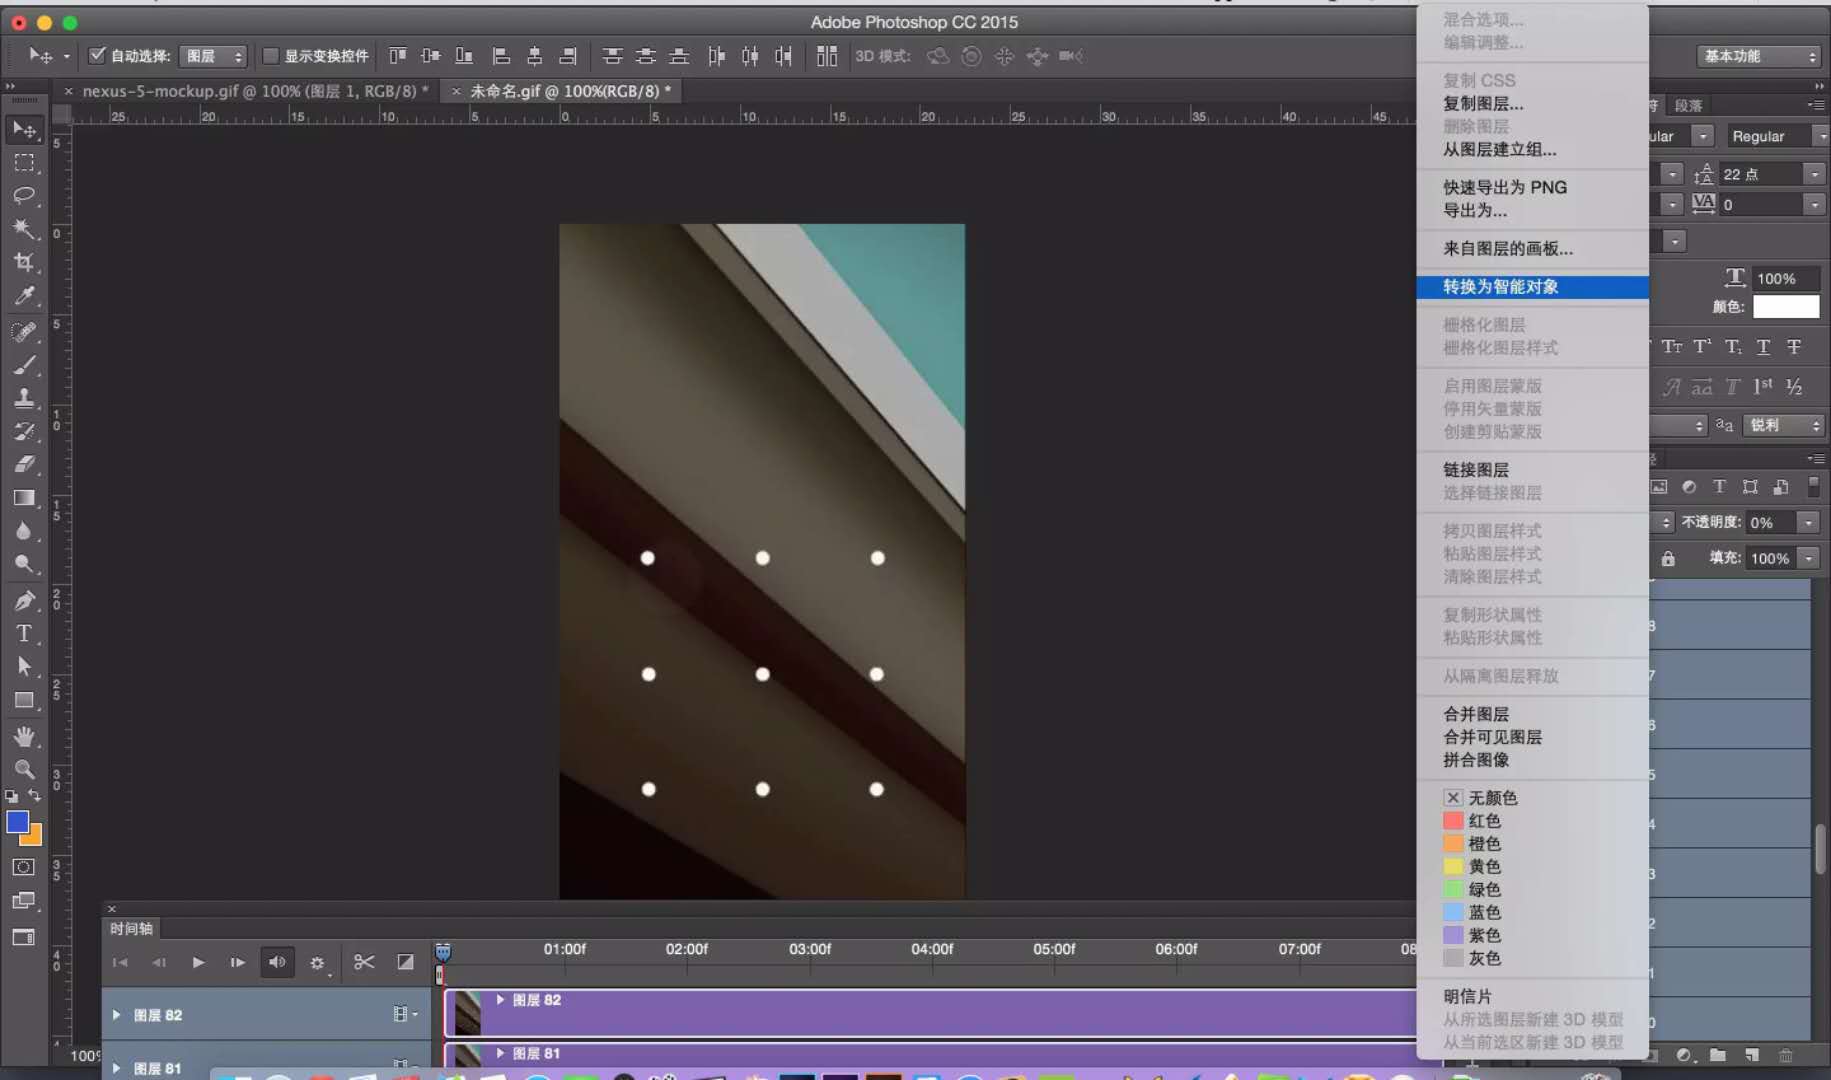The width and height of the screenshot is (1831, 1080).
Task: Click the blue foreground color swatch
Action: 17,822
